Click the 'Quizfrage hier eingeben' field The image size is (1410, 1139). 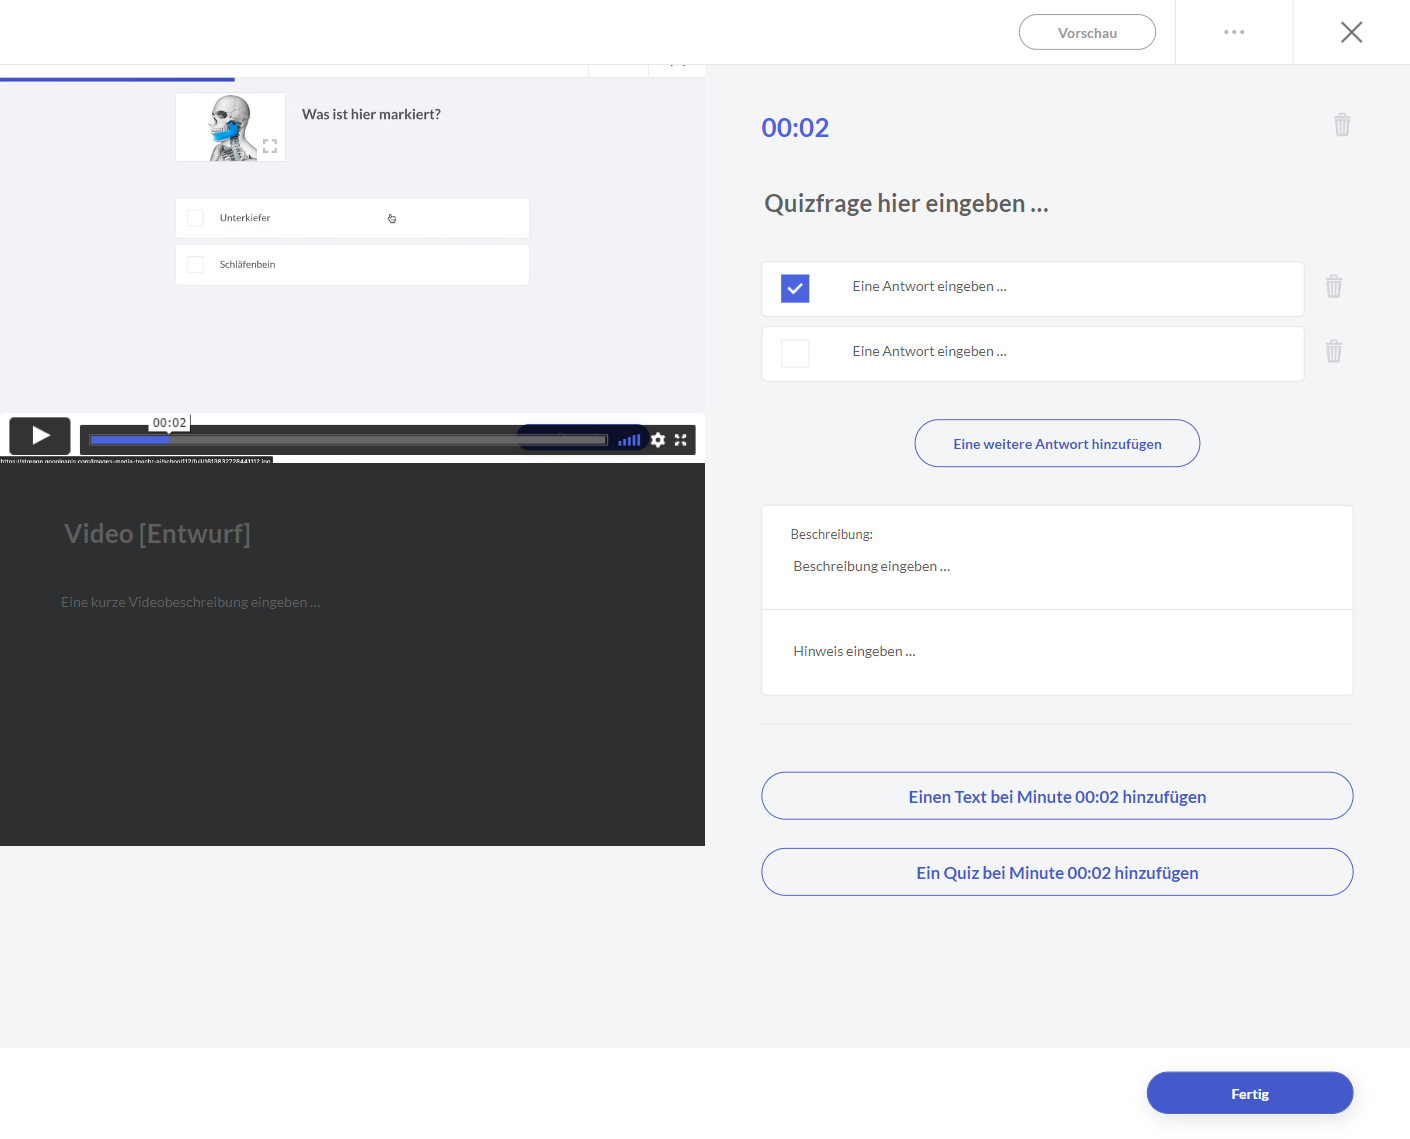pyautogui.click(x=906, y=204)
